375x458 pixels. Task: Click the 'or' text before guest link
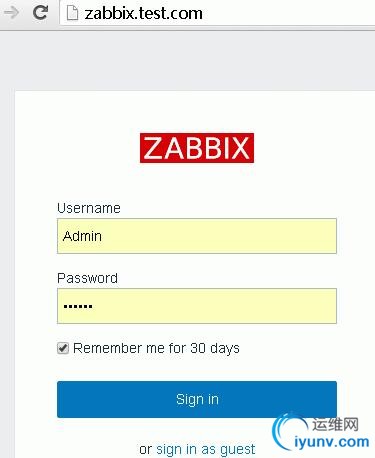[x=145, y=449]
